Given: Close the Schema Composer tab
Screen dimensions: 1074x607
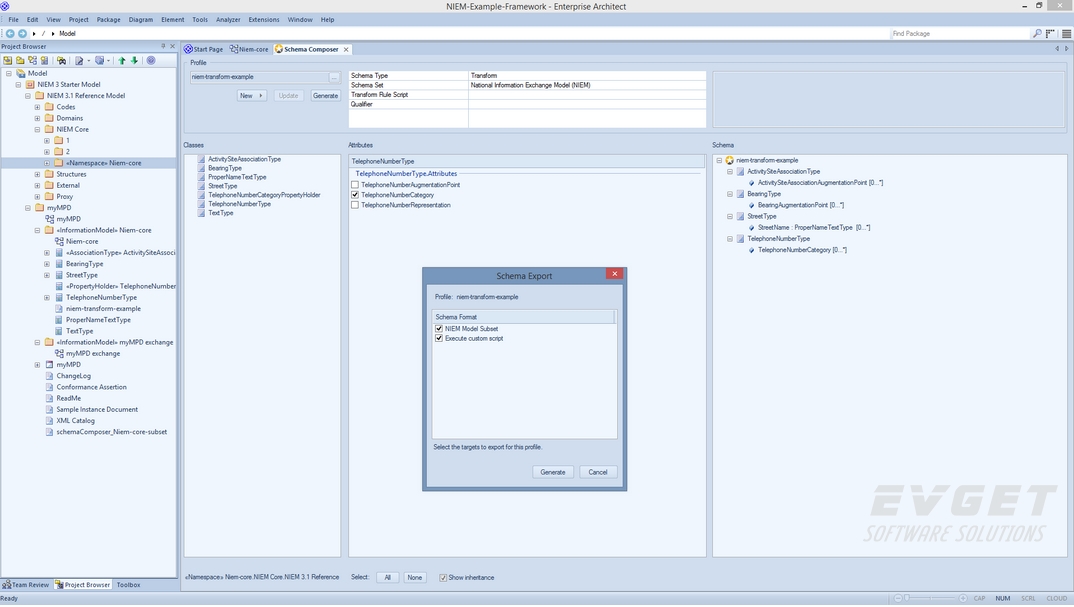Looking at the screenshot, I should [346, 49].
